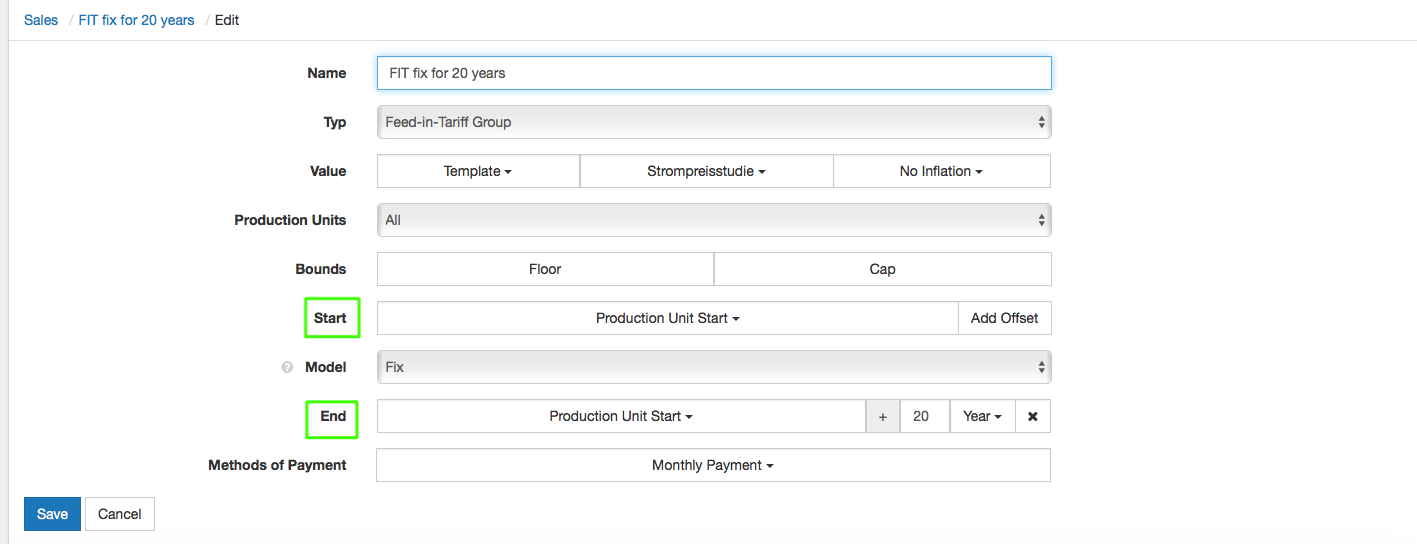The width and height of the screenshot is (1417, 544).
Task: Open the End row Production Unit Start dropdown
Action: coord(621,416)
